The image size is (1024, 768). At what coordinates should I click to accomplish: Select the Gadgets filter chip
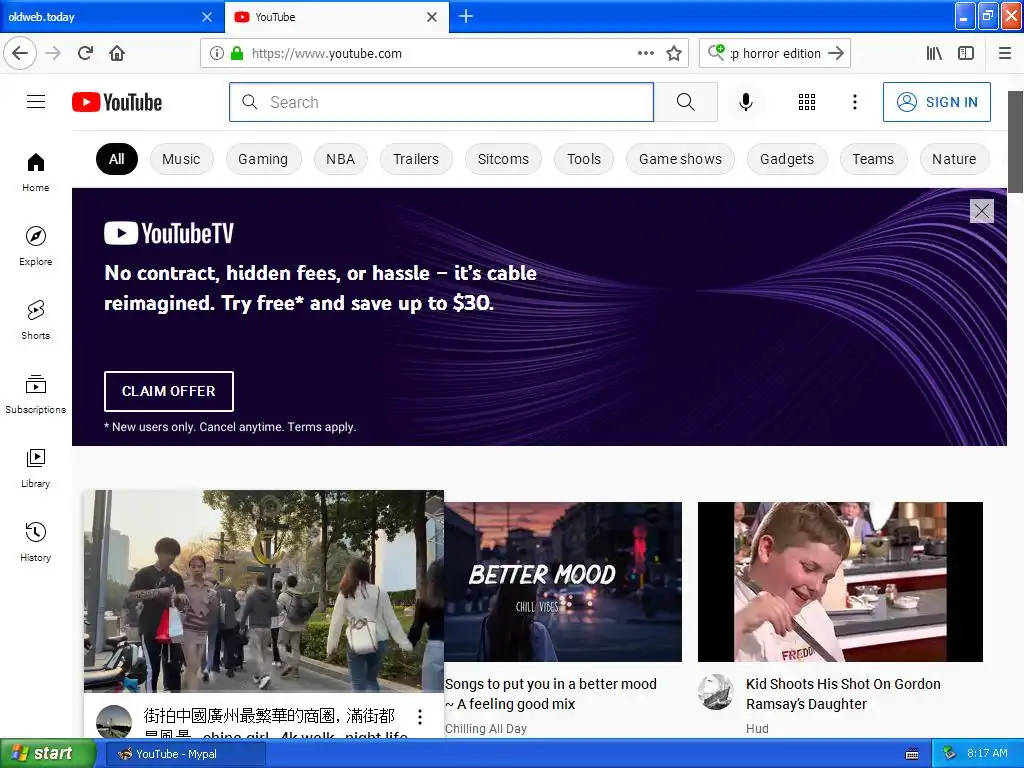787,159
